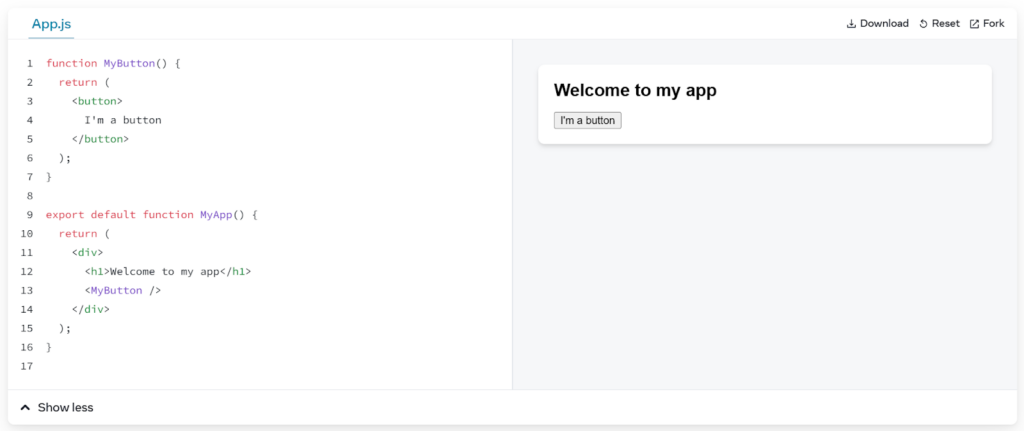Click the opening <button> tag in code
1024x431 pixels.
point(97,101)
